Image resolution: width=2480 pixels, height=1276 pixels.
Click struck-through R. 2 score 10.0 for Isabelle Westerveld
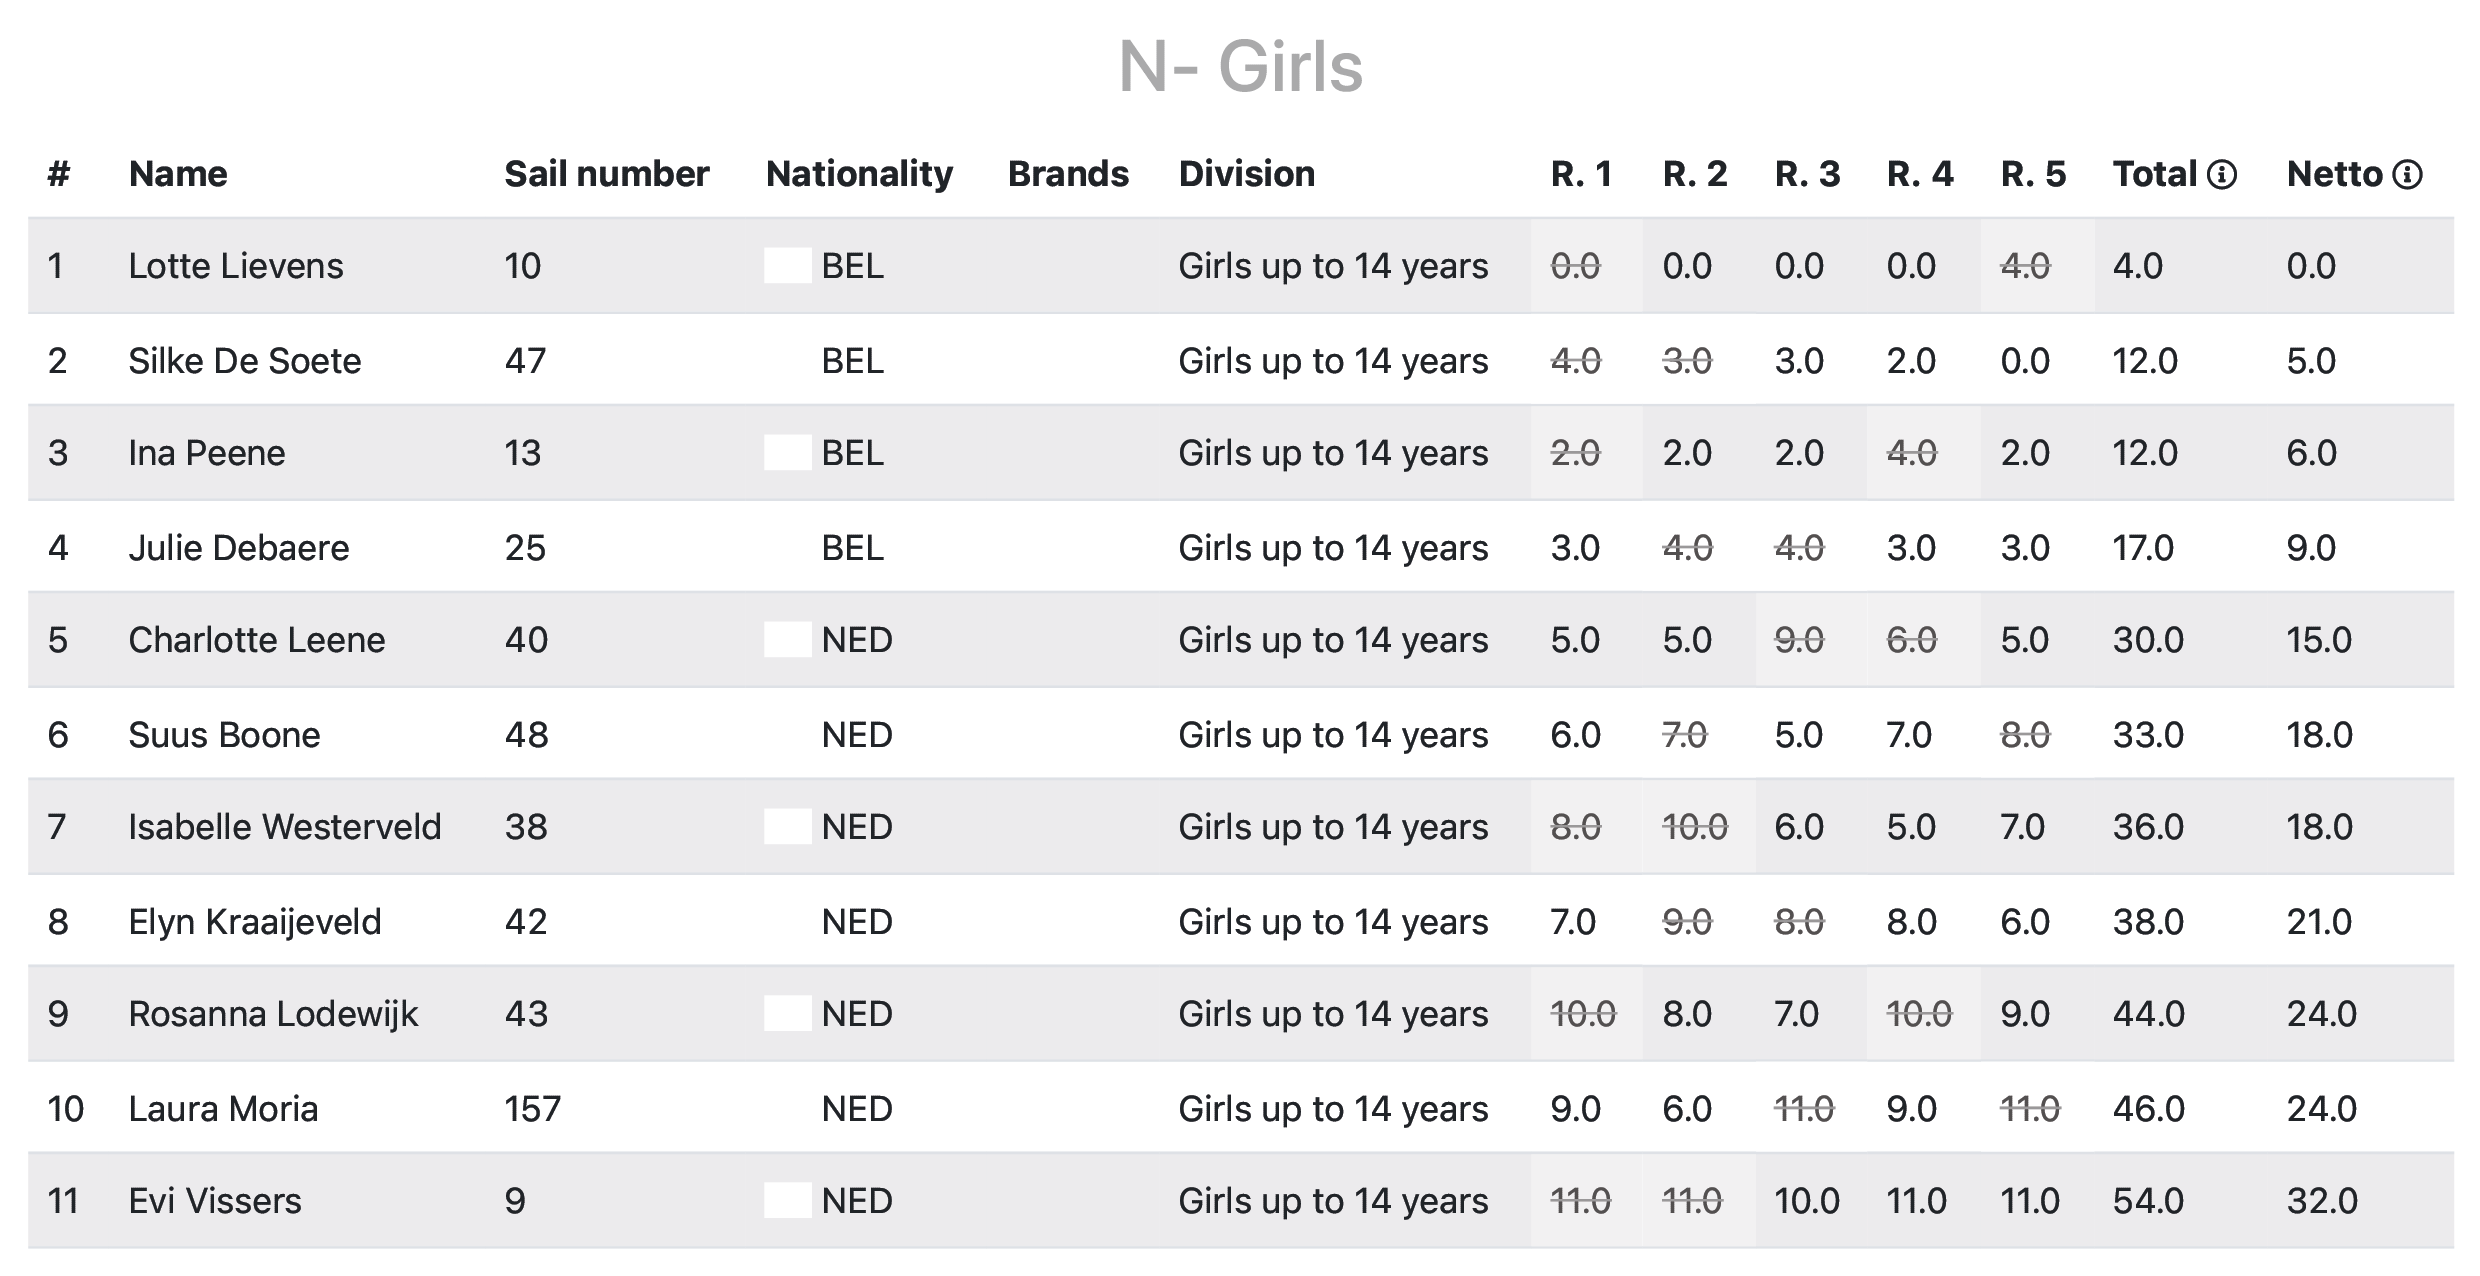1695,827
